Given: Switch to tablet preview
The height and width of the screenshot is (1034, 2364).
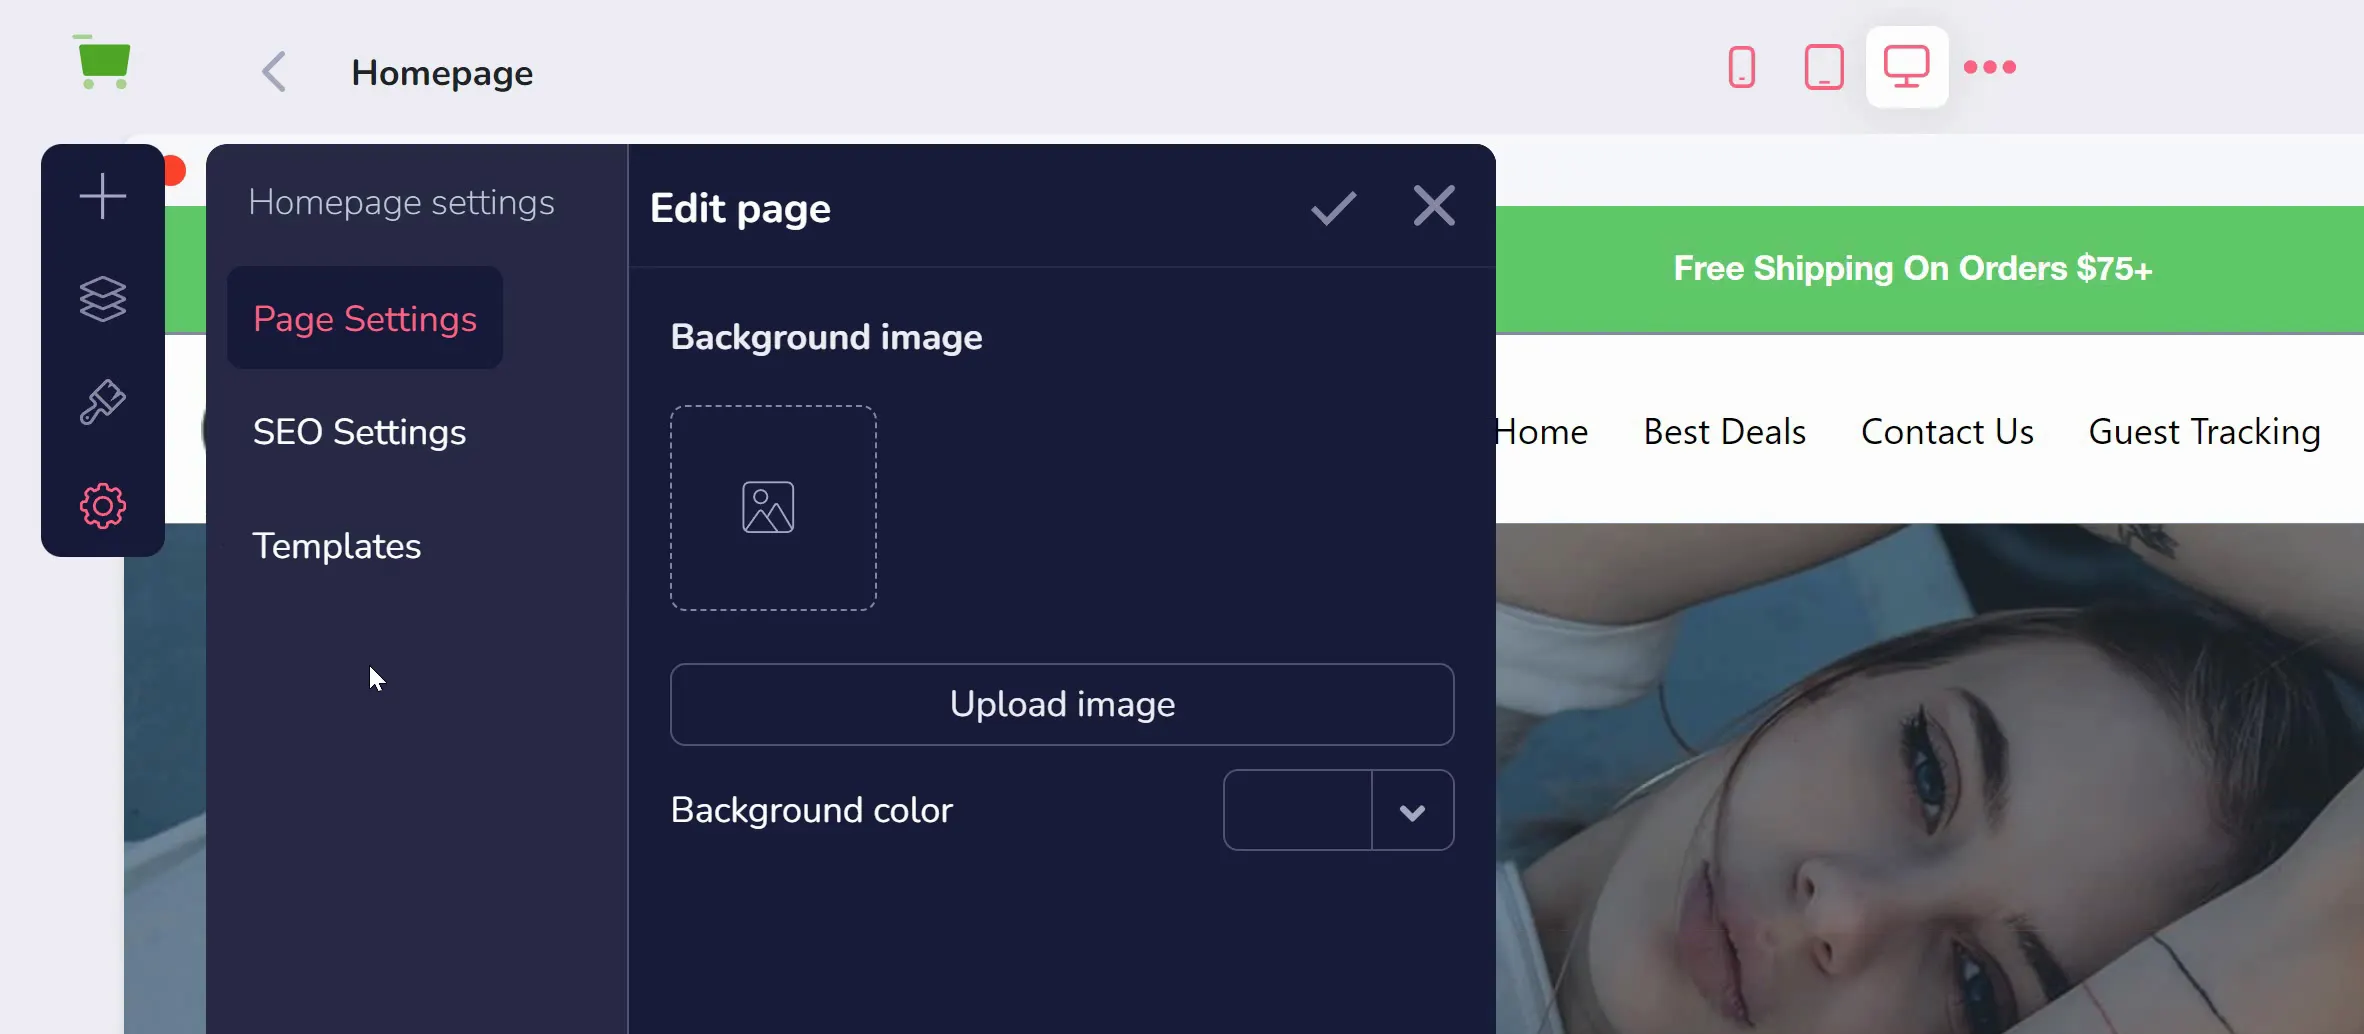Looking at the screenshot, I should (1824, 67).
